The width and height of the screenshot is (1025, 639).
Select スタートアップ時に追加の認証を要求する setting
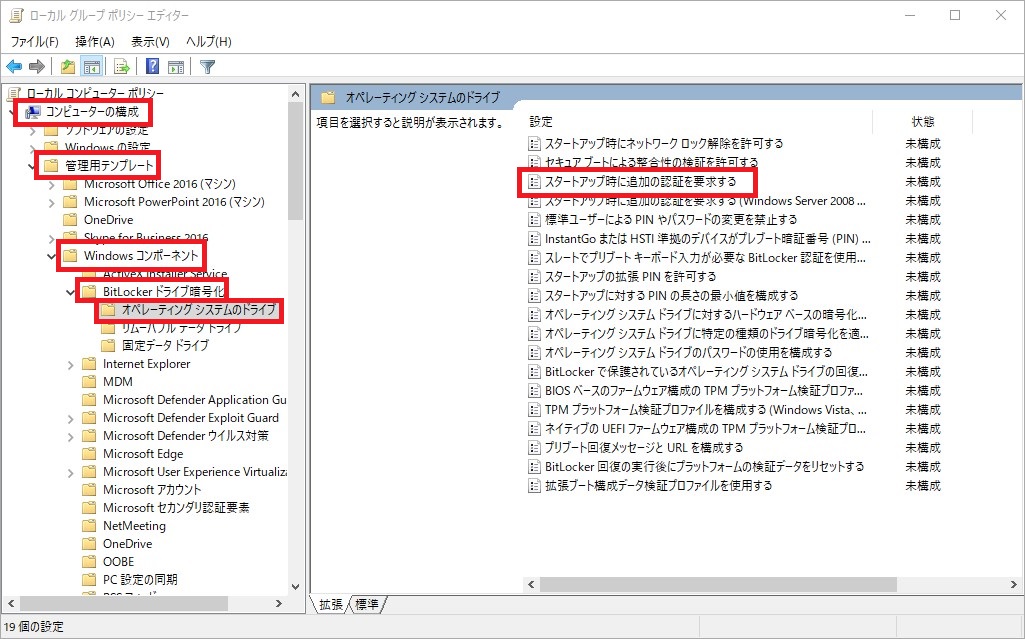[641, 182]
